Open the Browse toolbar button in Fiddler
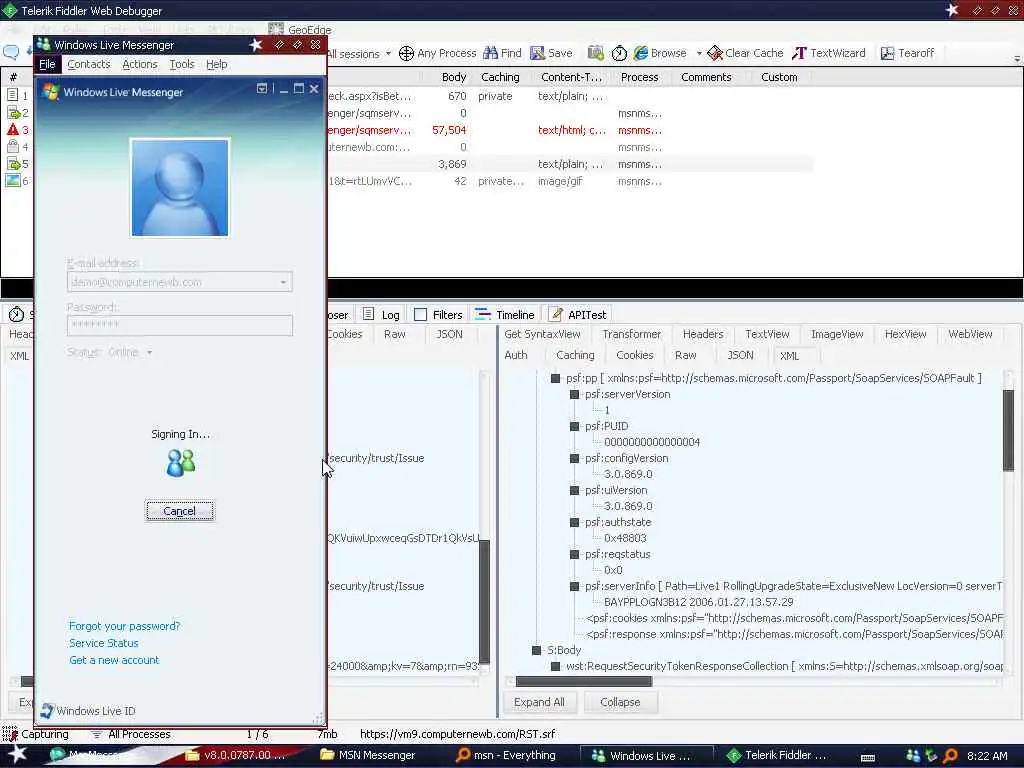 [660, 53]
